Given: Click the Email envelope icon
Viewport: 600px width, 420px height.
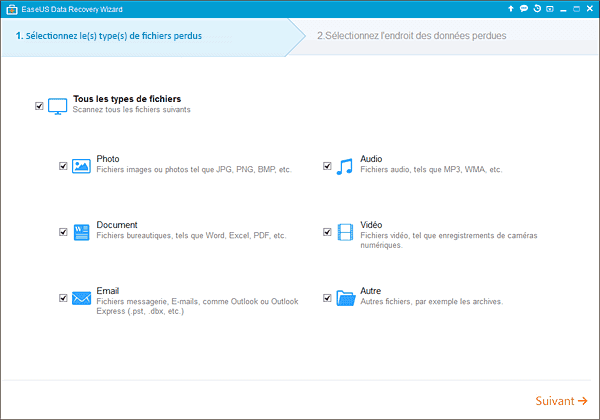Looking at the screenshot, I should [x=82, y=298].
